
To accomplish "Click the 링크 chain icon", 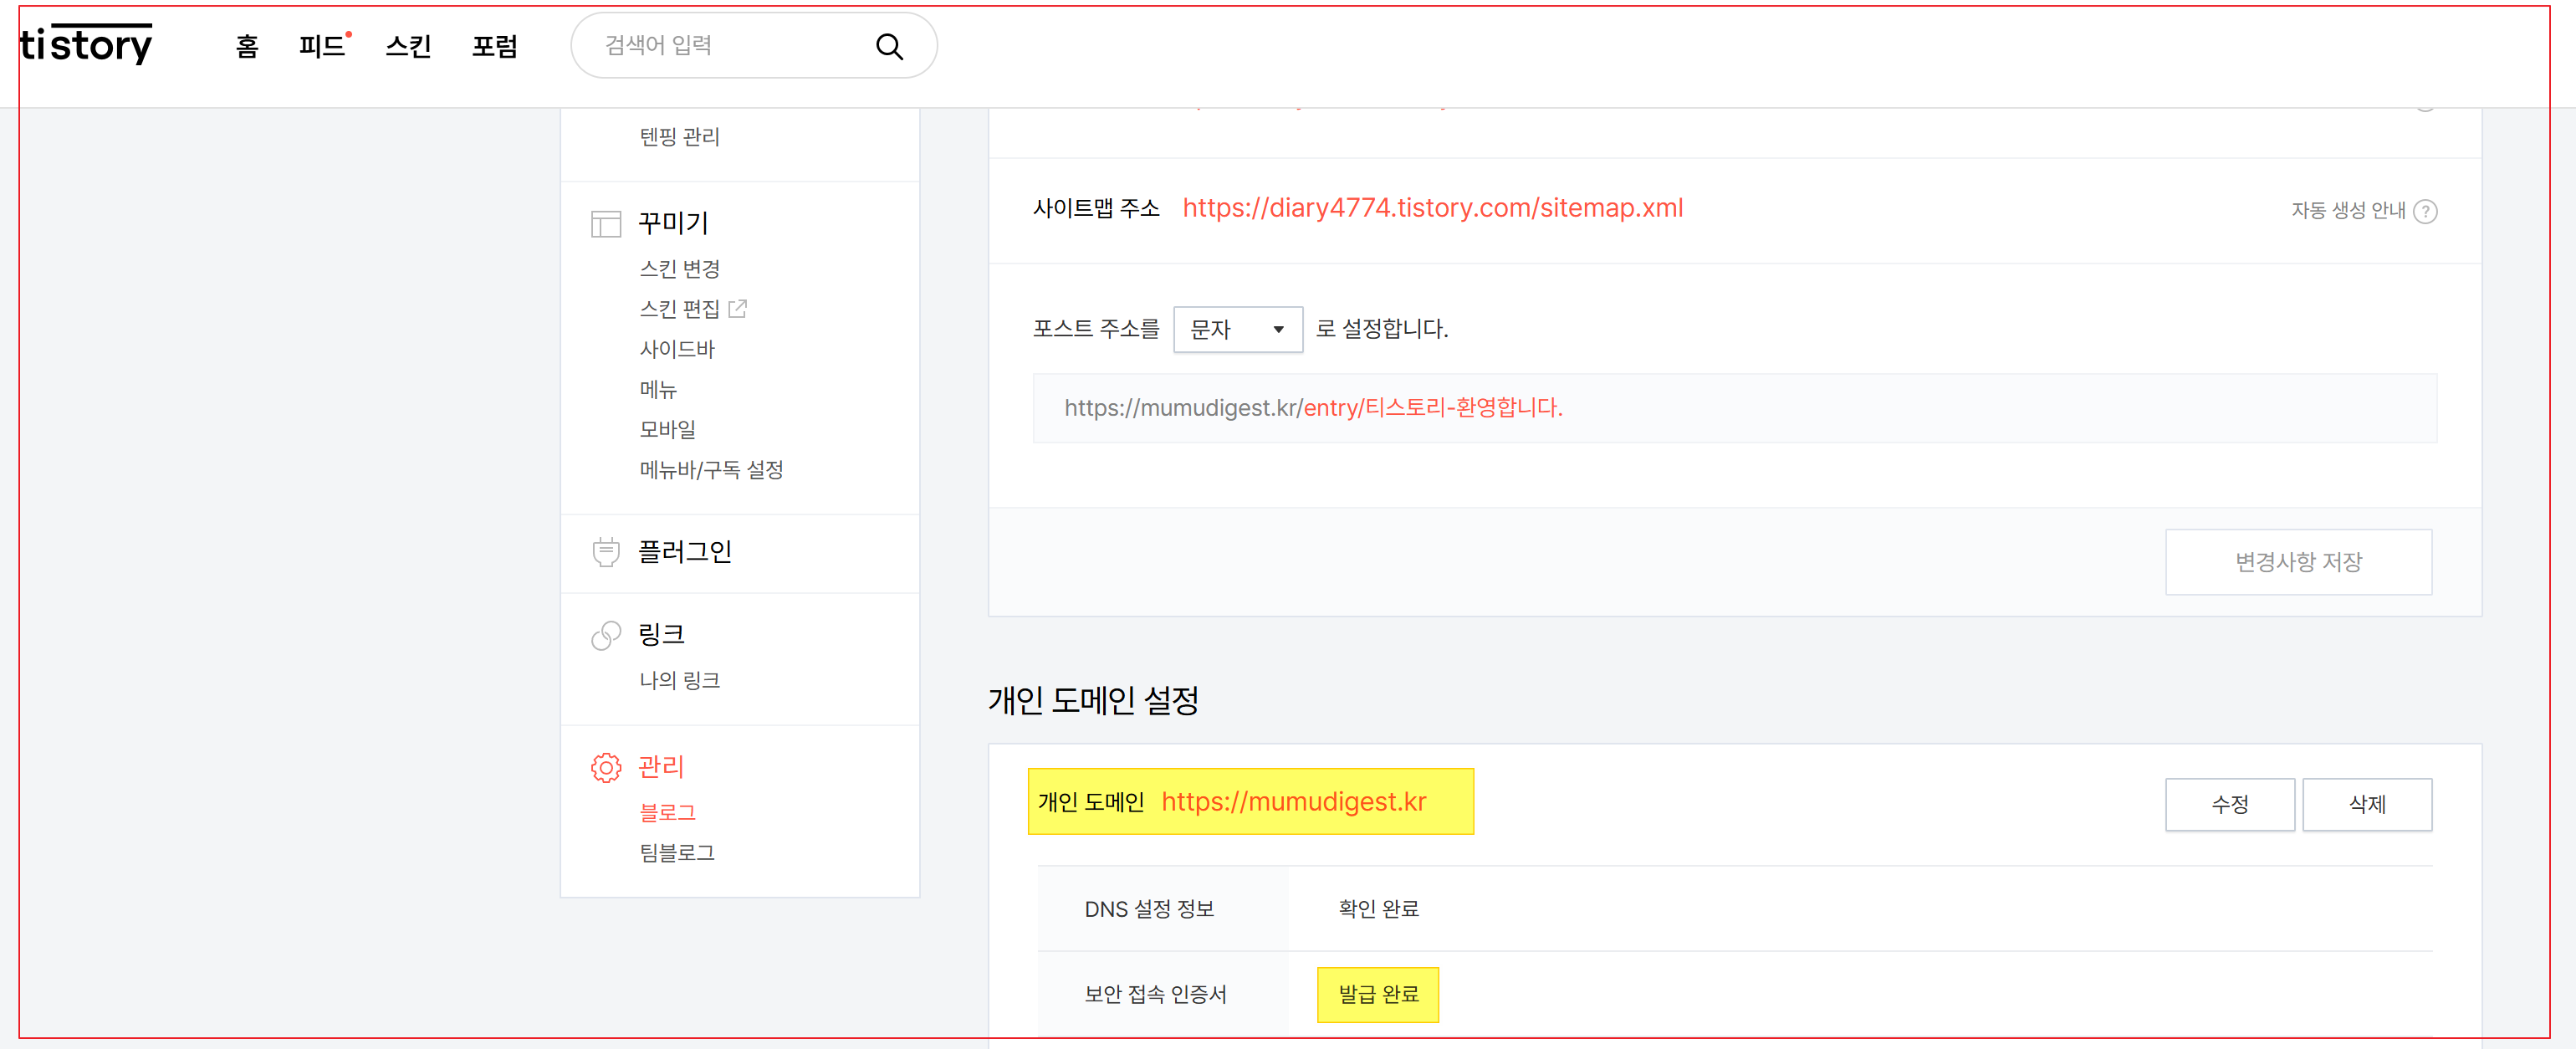I will coord(606,634).
